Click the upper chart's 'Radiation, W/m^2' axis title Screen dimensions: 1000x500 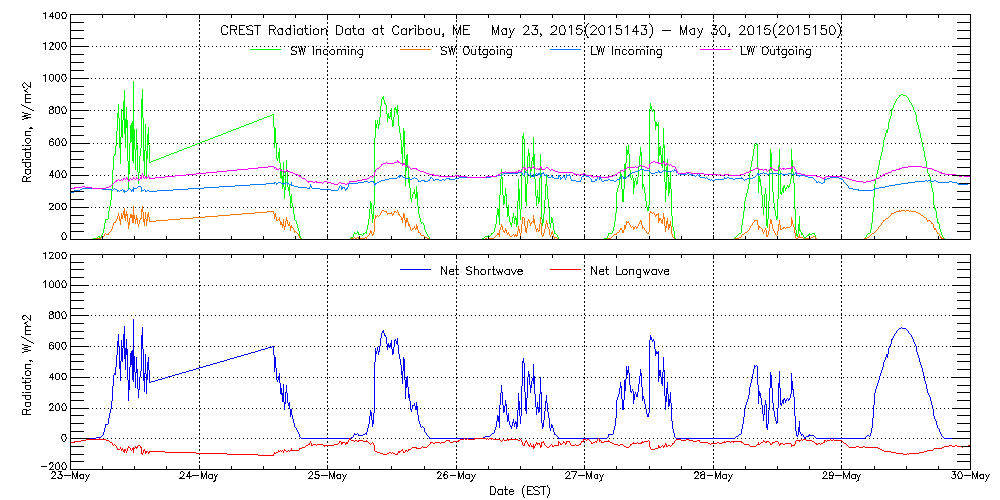click(x=28, y=127)
